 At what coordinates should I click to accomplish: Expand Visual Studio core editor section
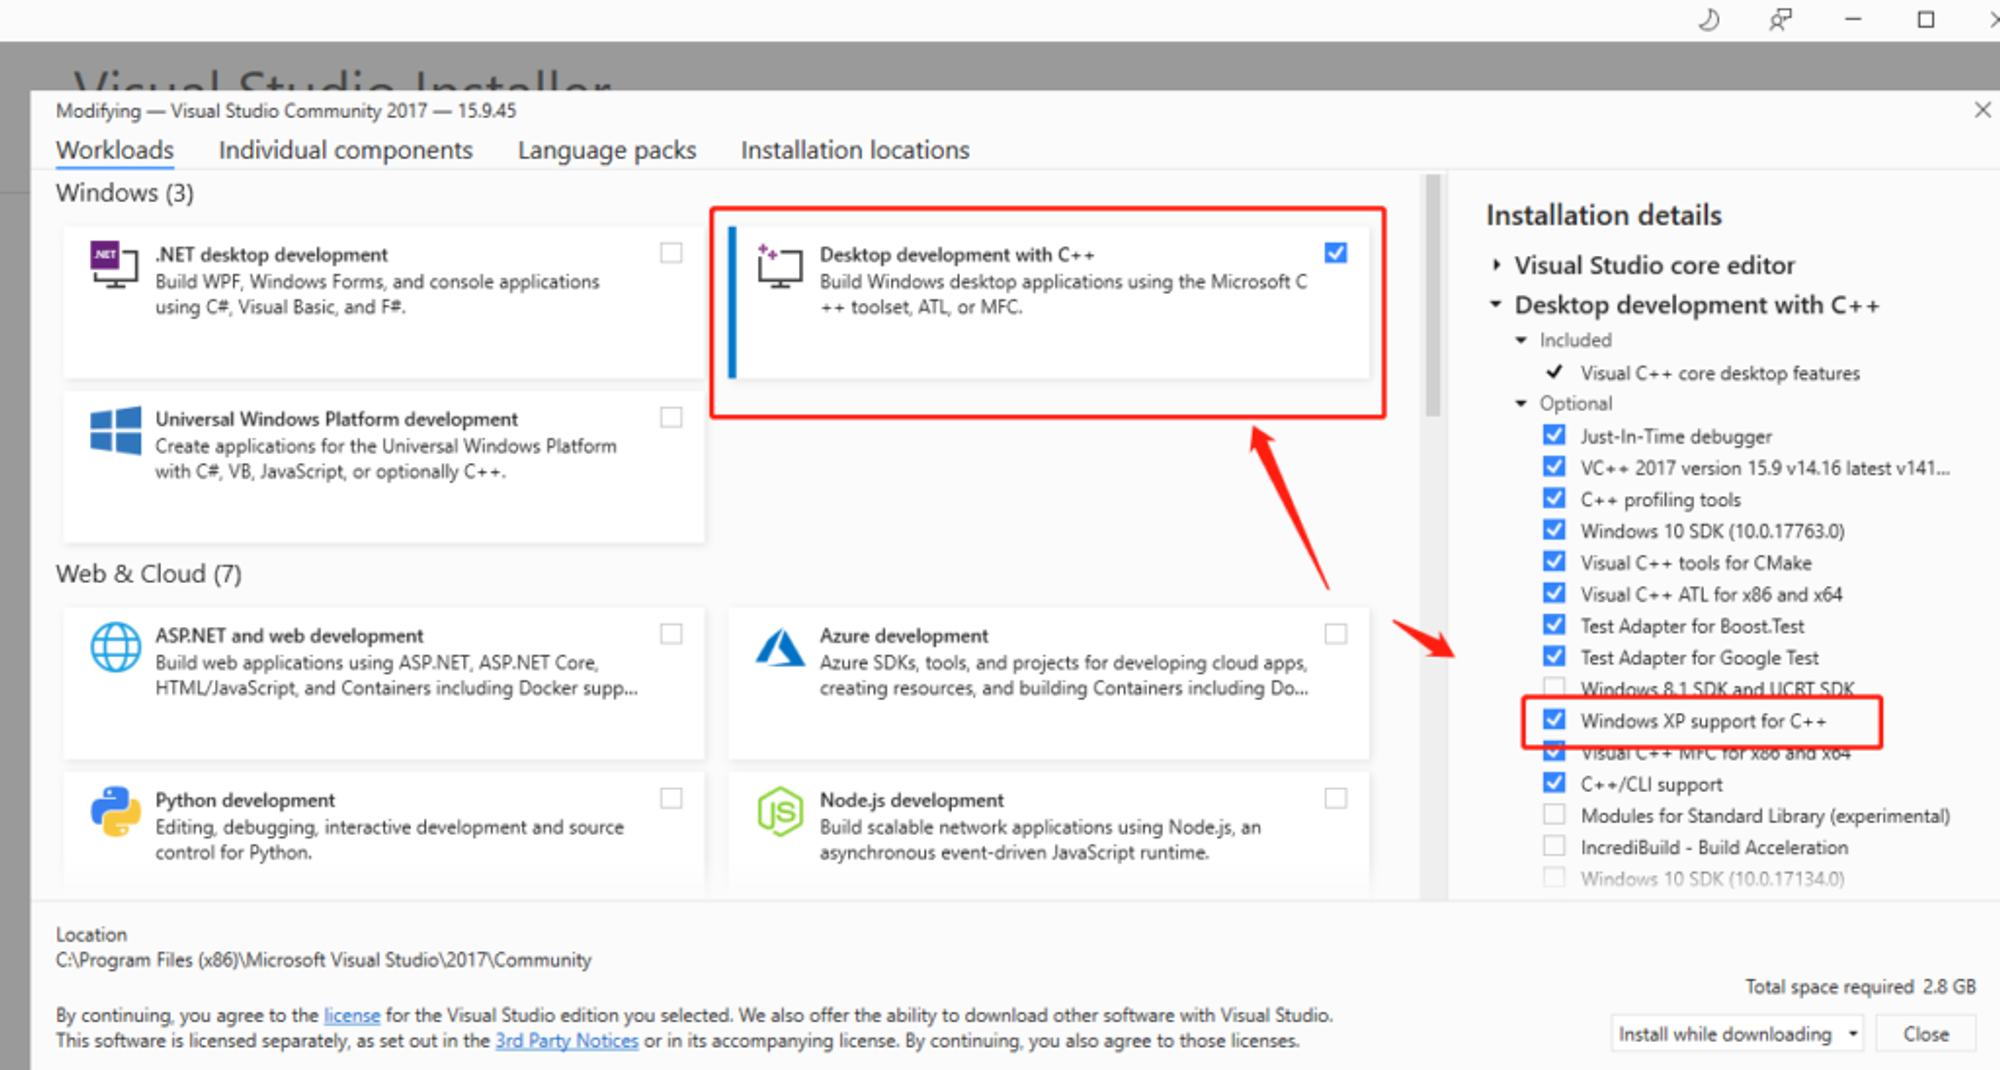point(1496,265)
